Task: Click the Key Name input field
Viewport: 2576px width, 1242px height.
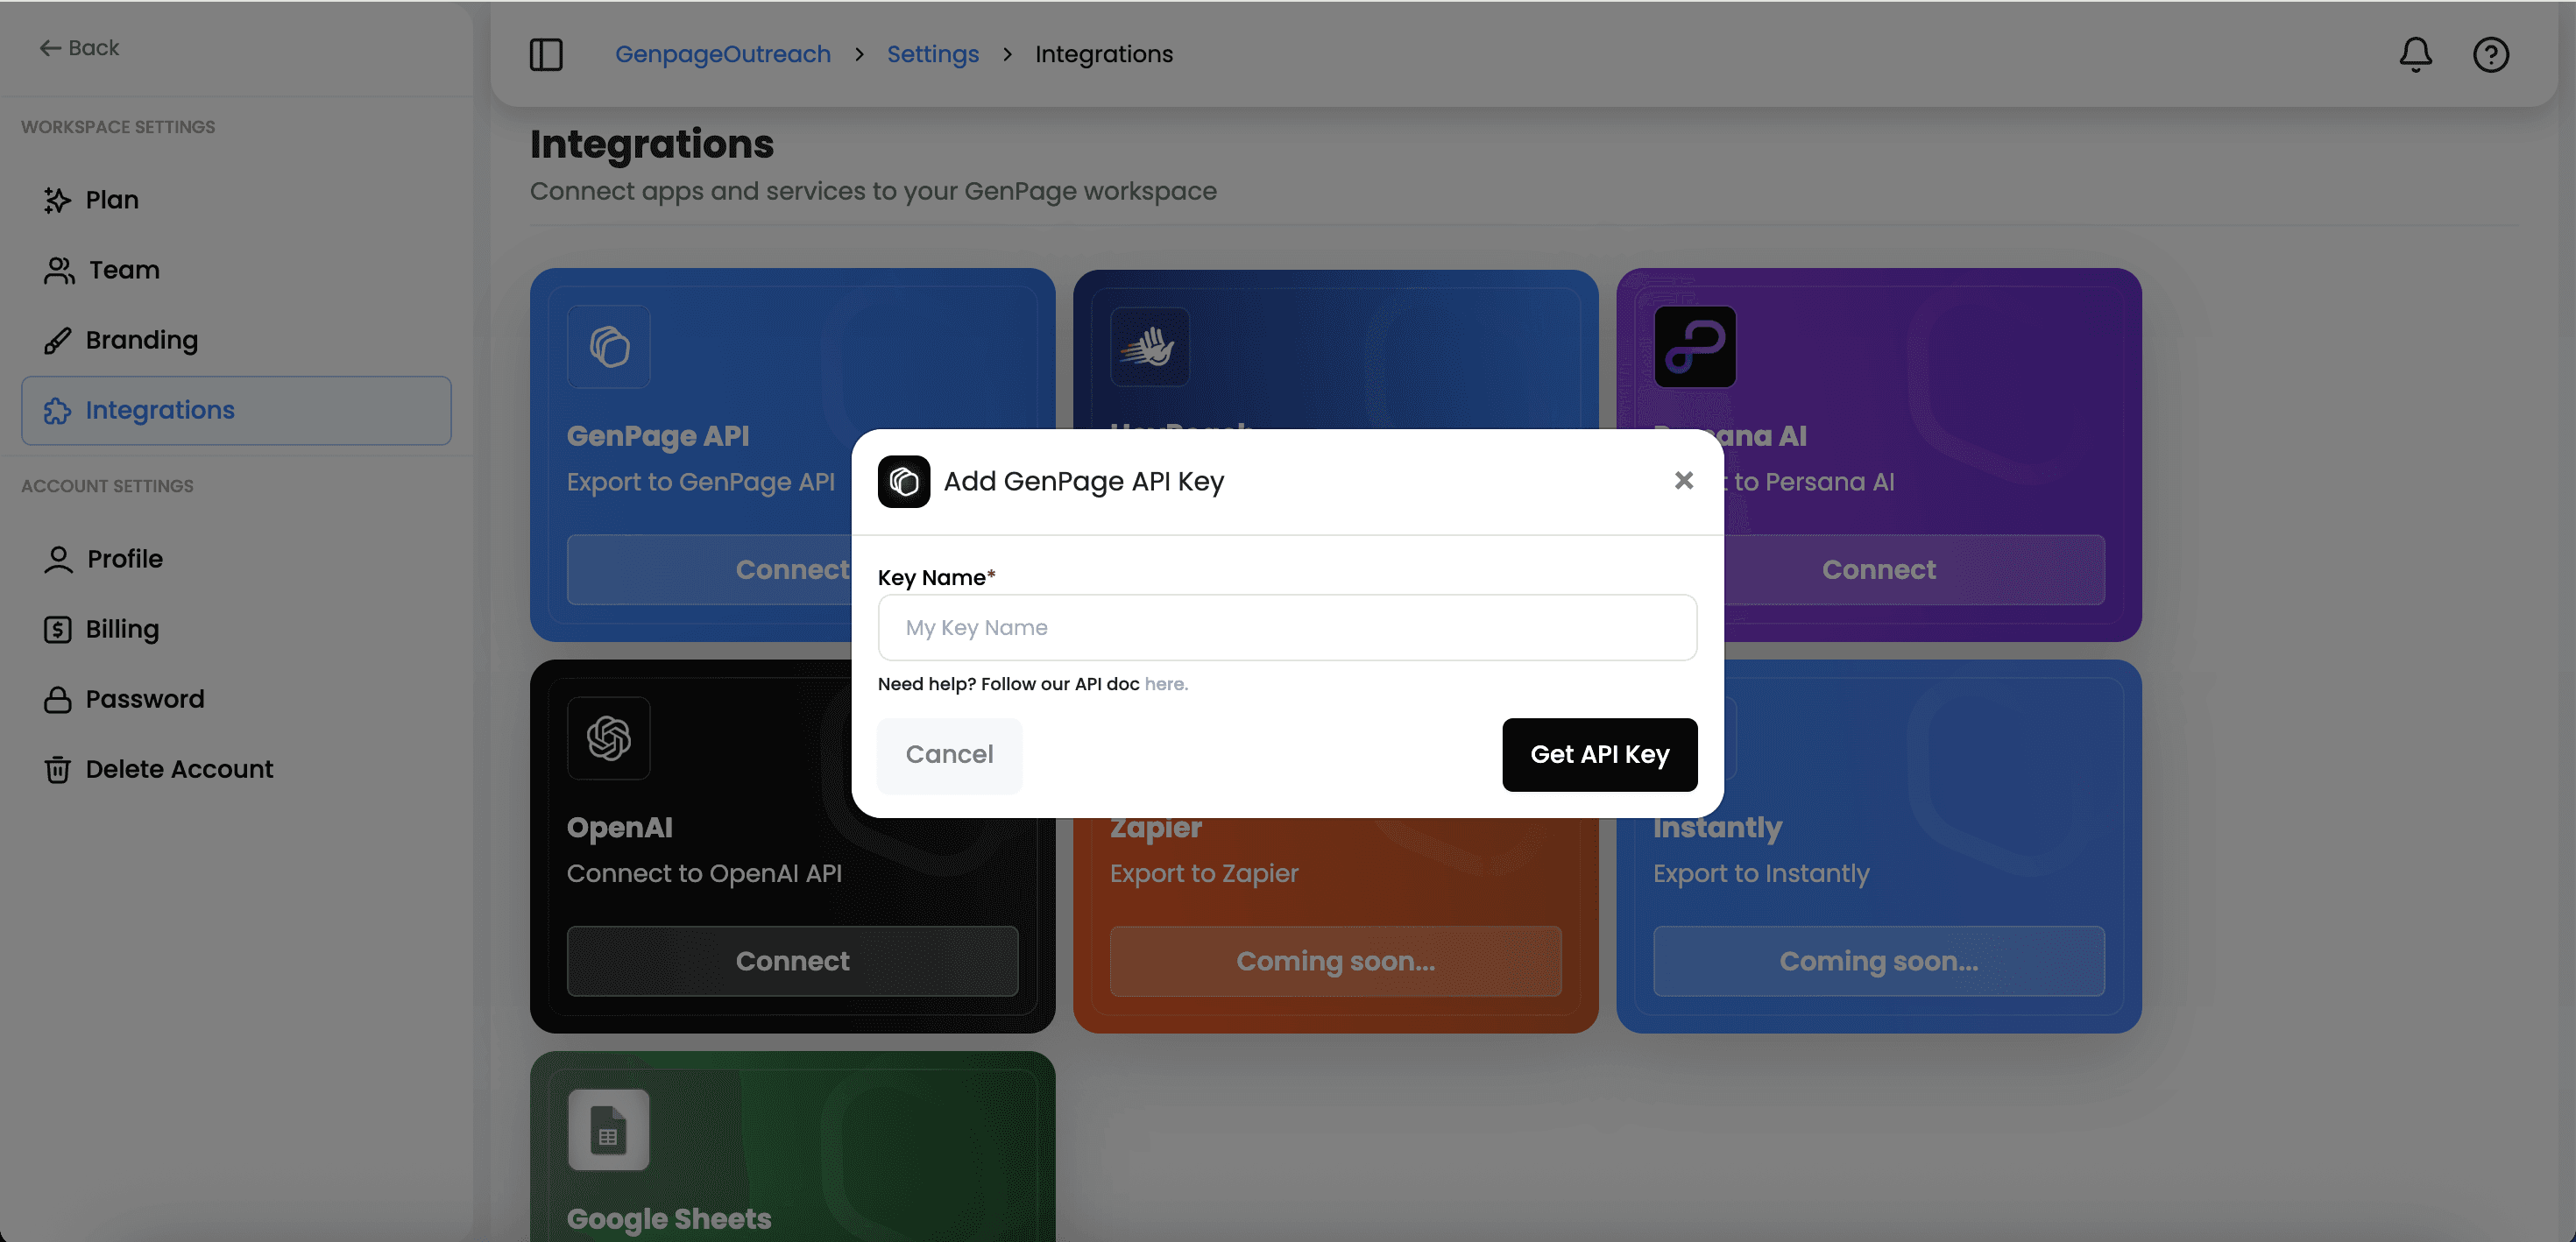Action: click(x=1287, y=628)
